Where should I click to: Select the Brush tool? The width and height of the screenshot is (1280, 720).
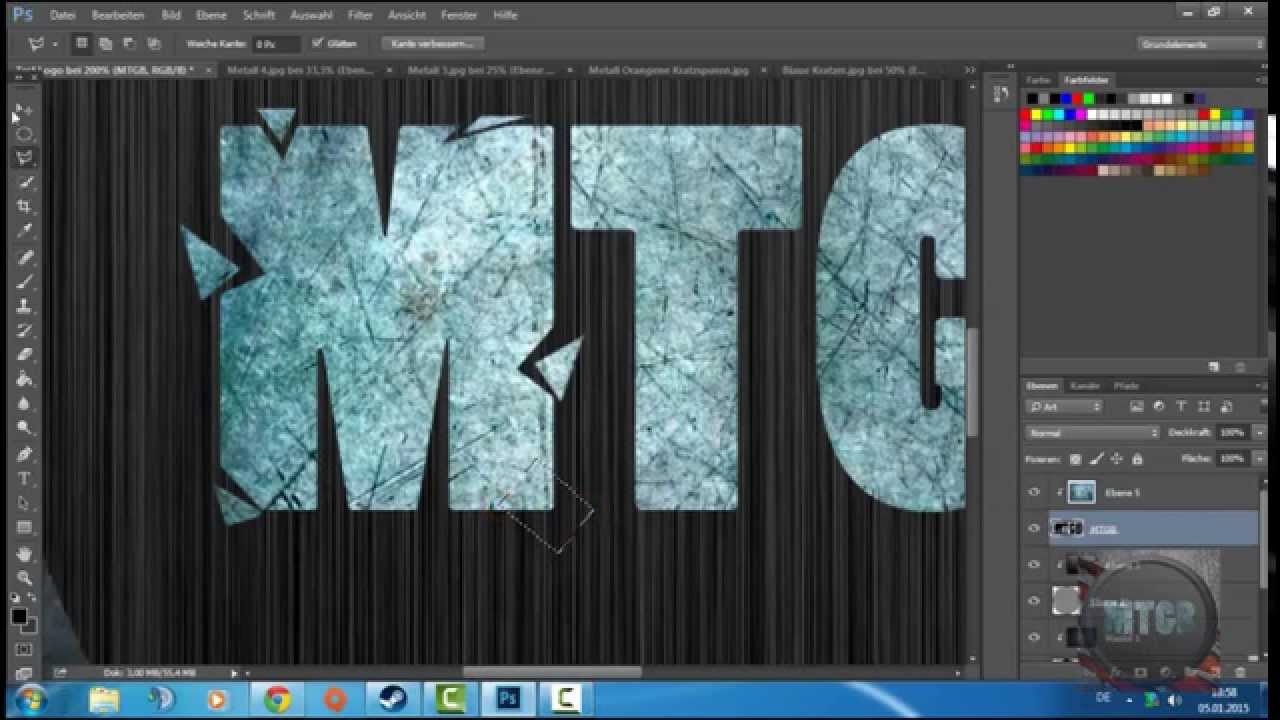[x=24, y=282]
